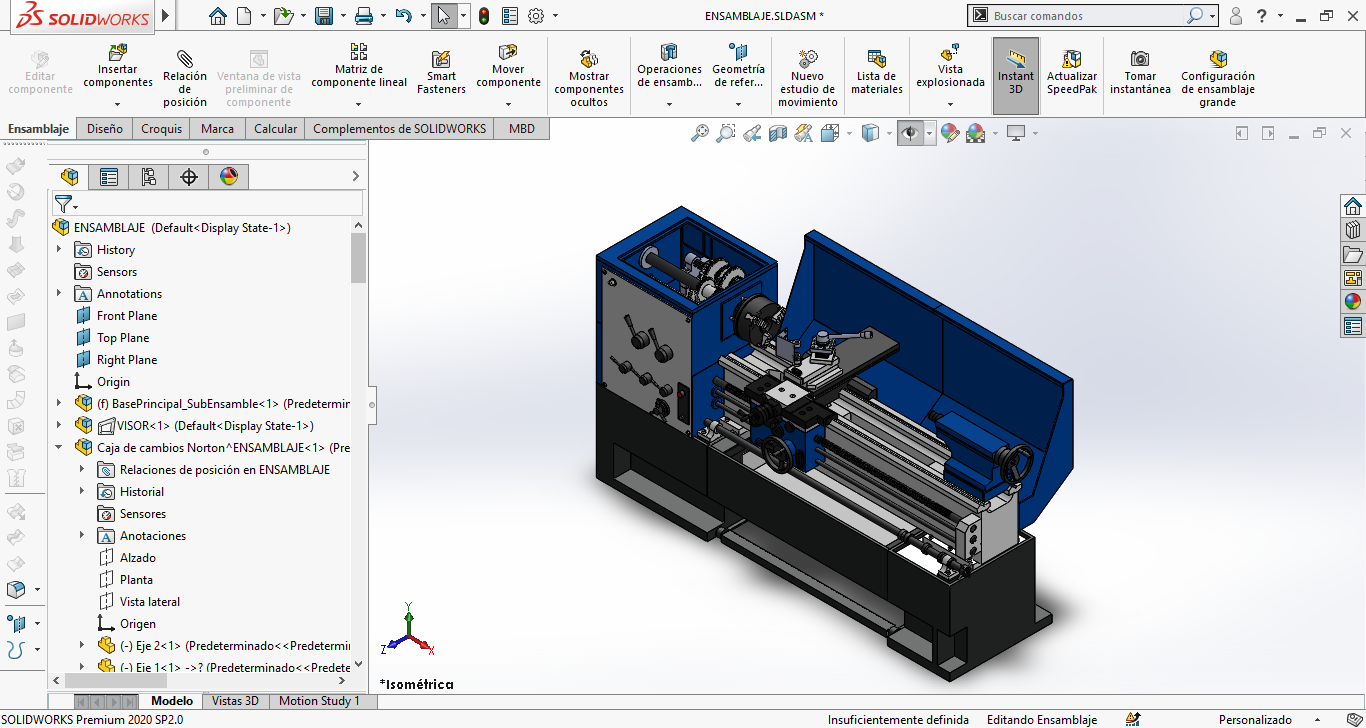Click the Undo icon

403,16
